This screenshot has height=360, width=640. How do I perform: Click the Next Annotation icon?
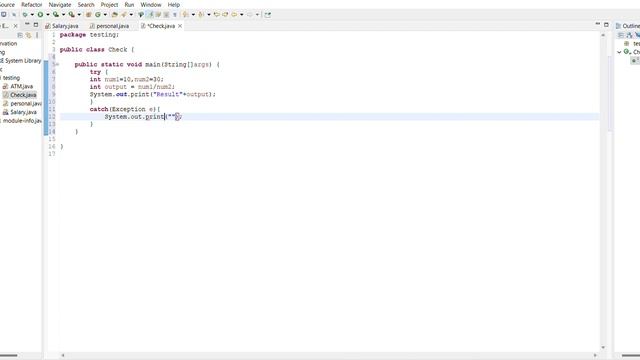(186, 15)
